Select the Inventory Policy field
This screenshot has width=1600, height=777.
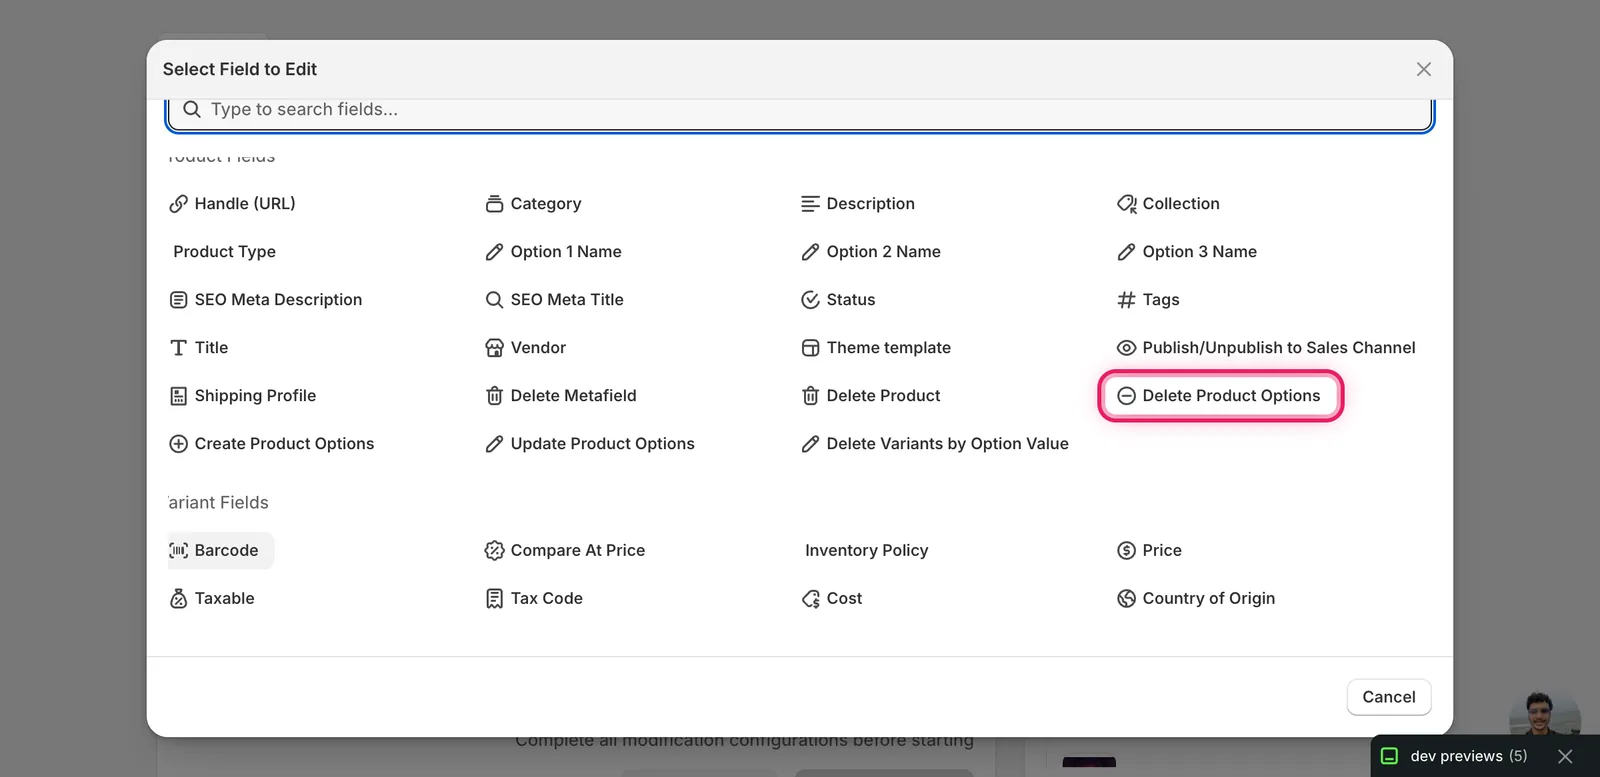click(866, 551)
